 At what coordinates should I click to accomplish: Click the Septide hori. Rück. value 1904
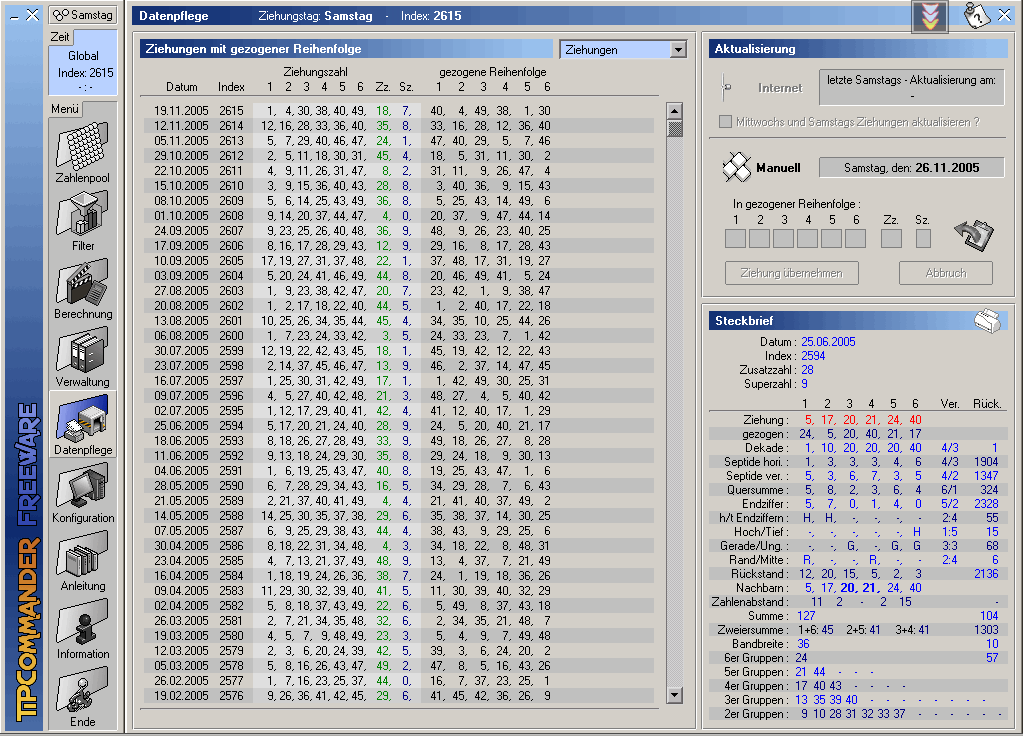986,462
